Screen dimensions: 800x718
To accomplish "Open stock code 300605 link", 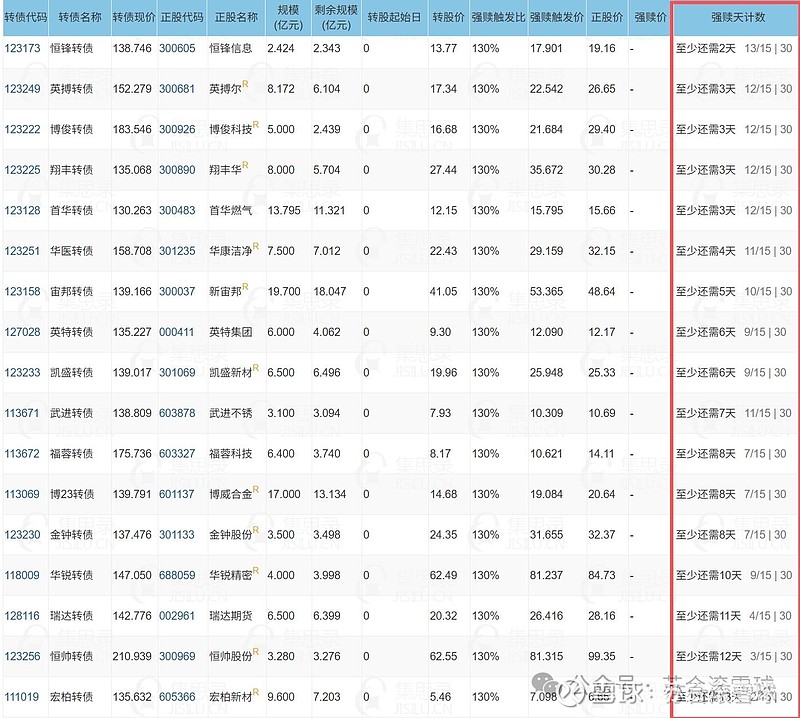I will click(x=177, y=48).
